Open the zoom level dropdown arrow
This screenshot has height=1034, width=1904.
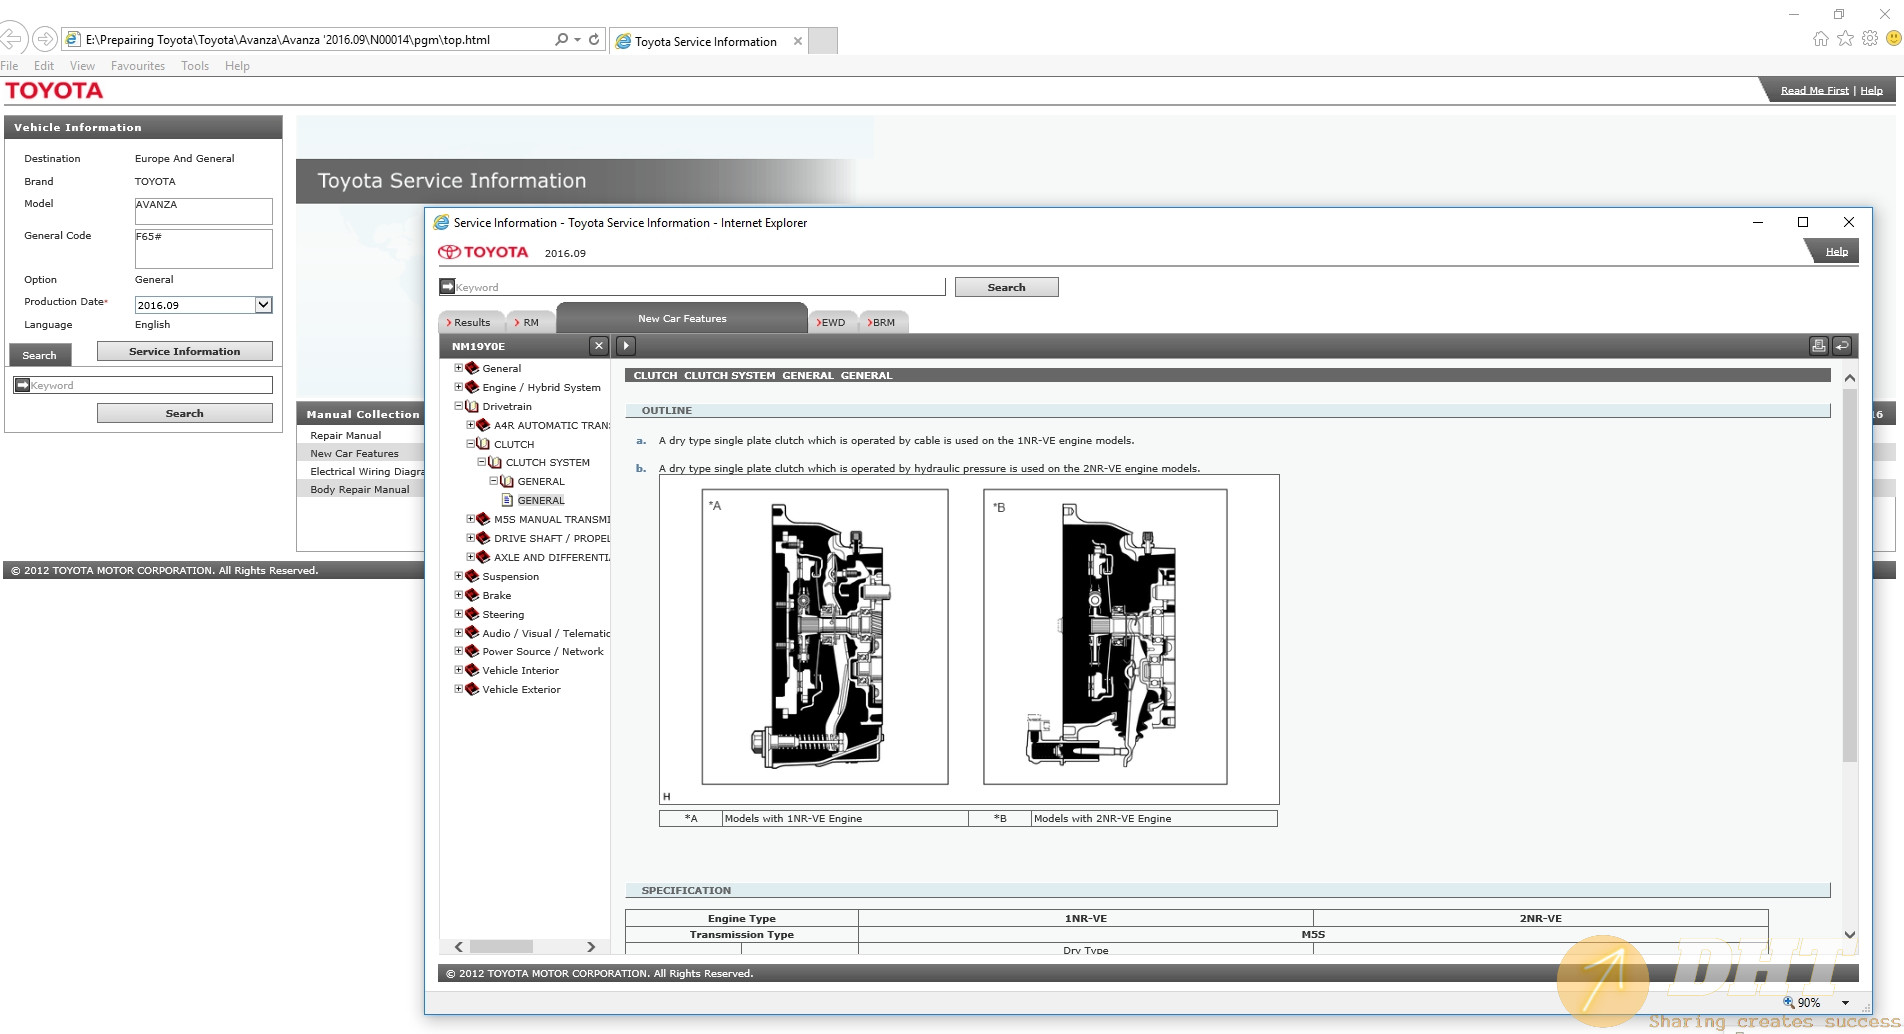1845,1002
